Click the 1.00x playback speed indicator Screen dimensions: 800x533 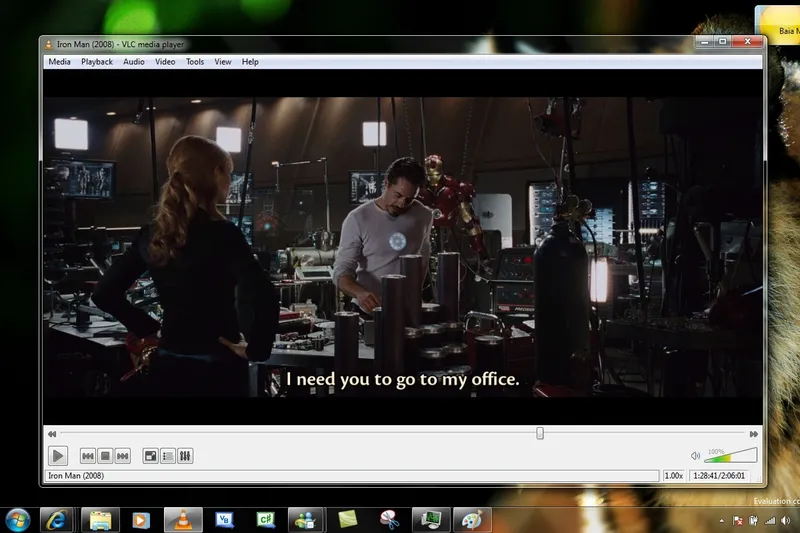pyautogui.click(x=673, y=475)
